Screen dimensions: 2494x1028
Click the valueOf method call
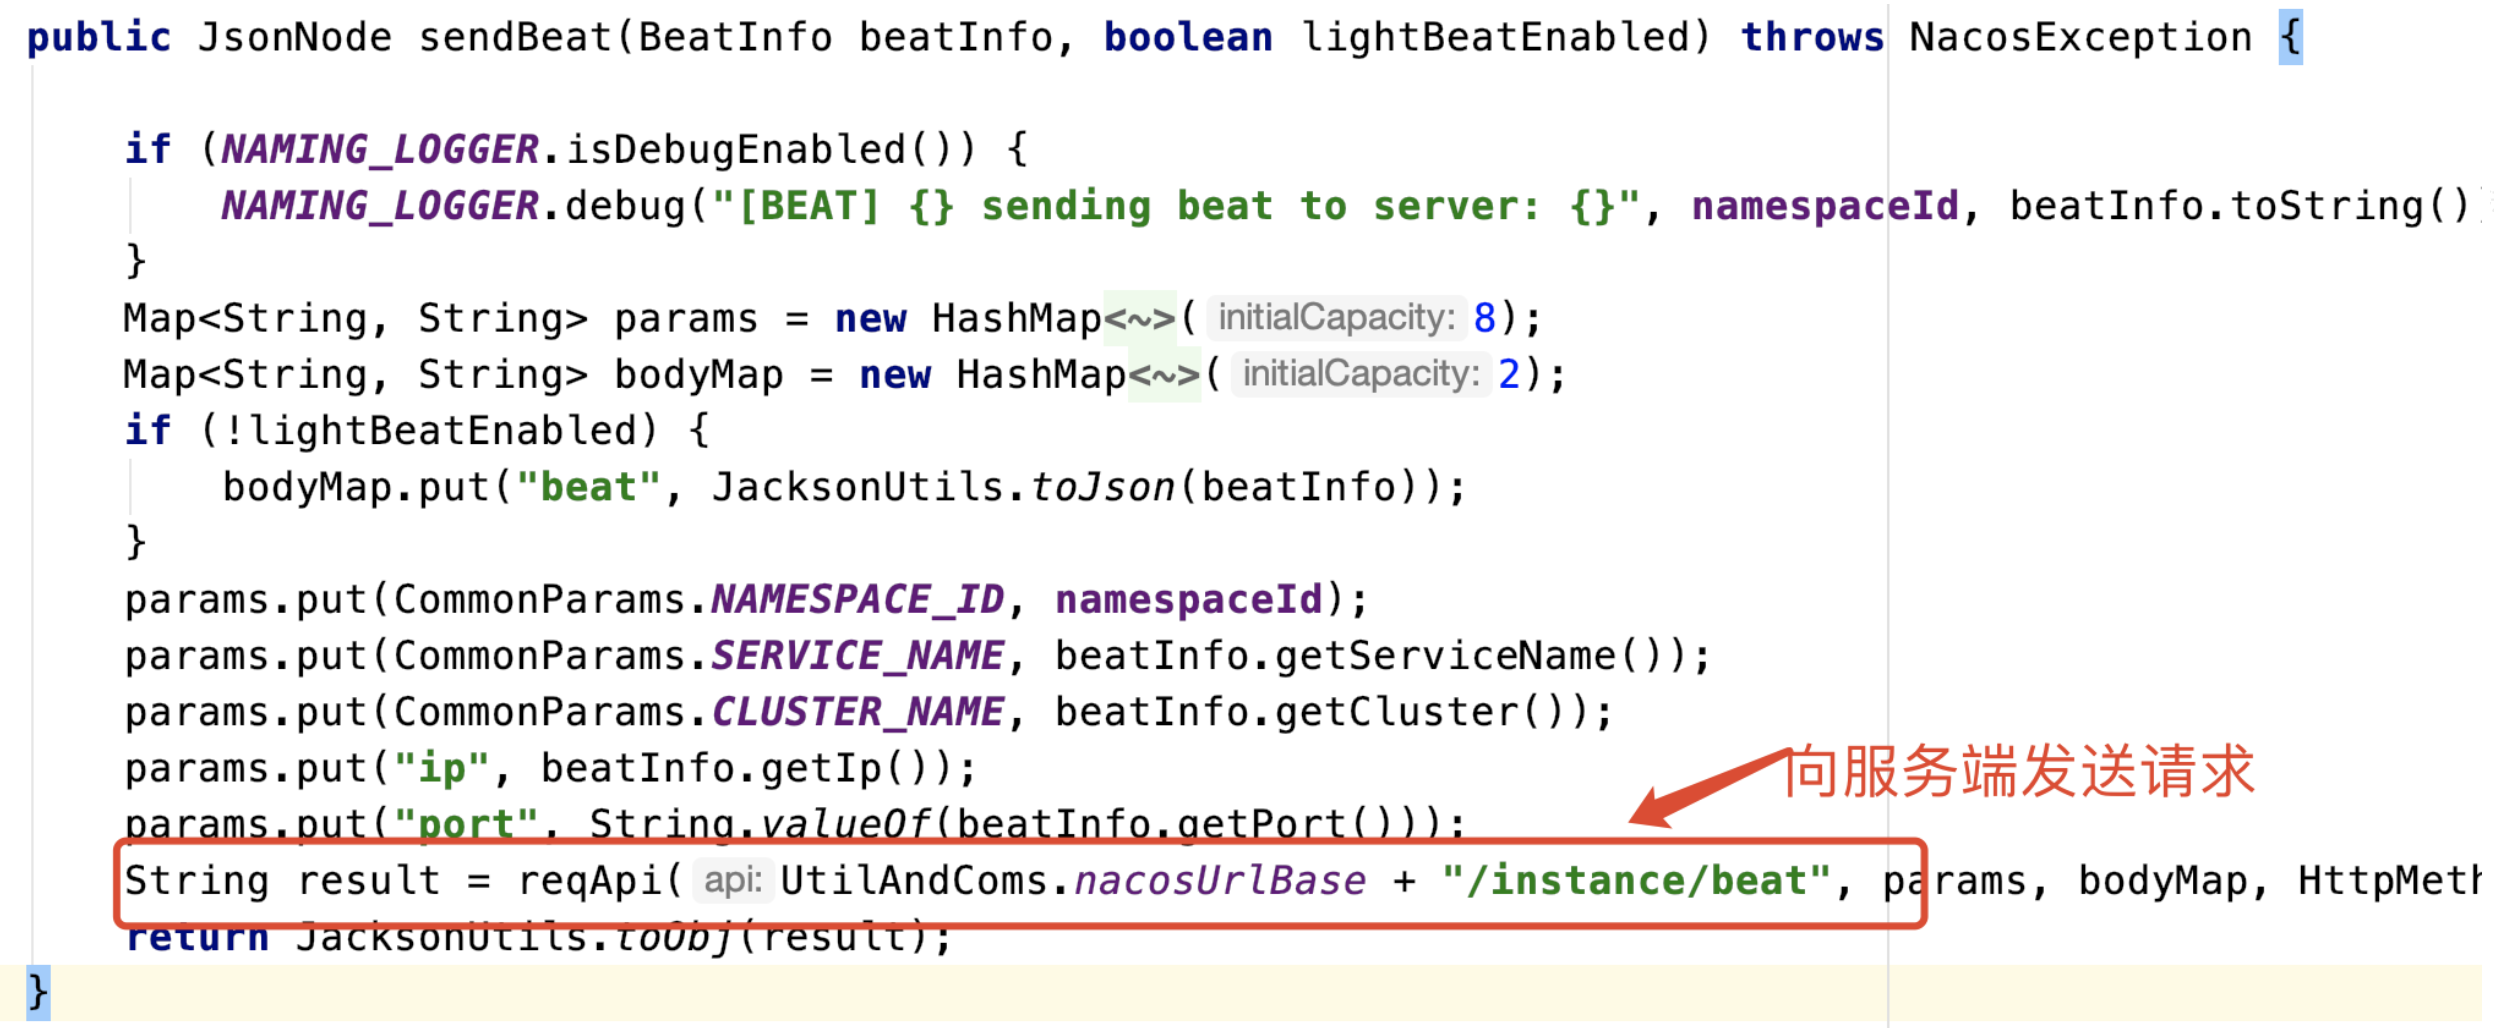pos(845,824)
